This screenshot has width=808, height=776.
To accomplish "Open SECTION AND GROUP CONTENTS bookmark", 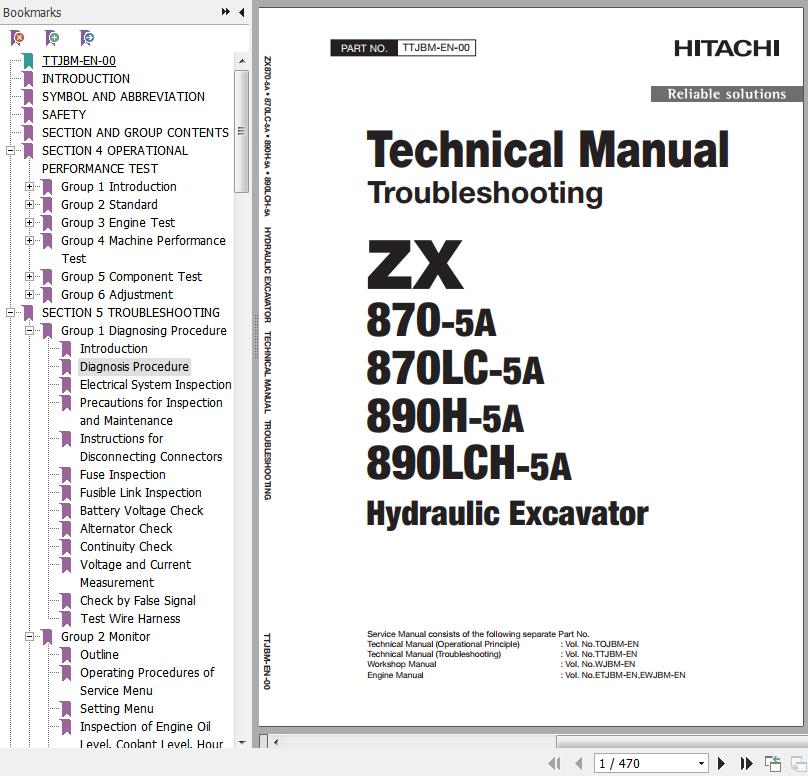I will [135, 133].
